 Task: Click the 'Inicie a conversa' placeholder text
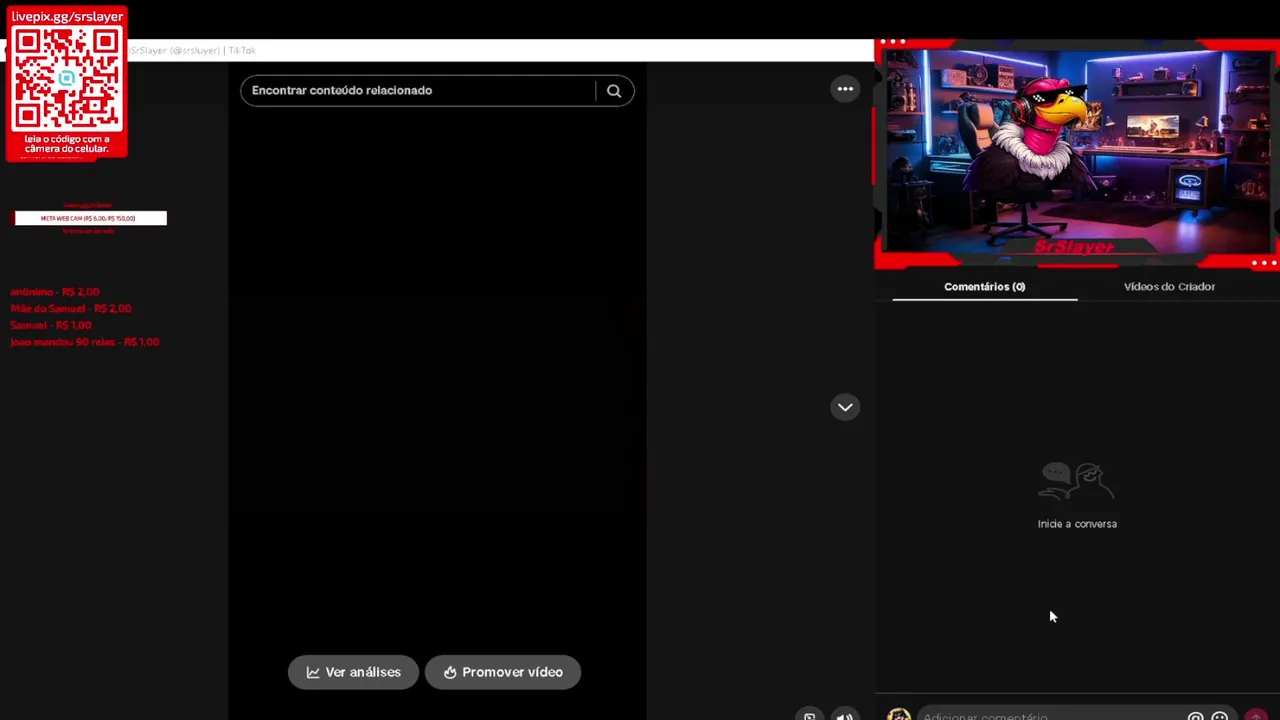click(x=1077, y=524)
